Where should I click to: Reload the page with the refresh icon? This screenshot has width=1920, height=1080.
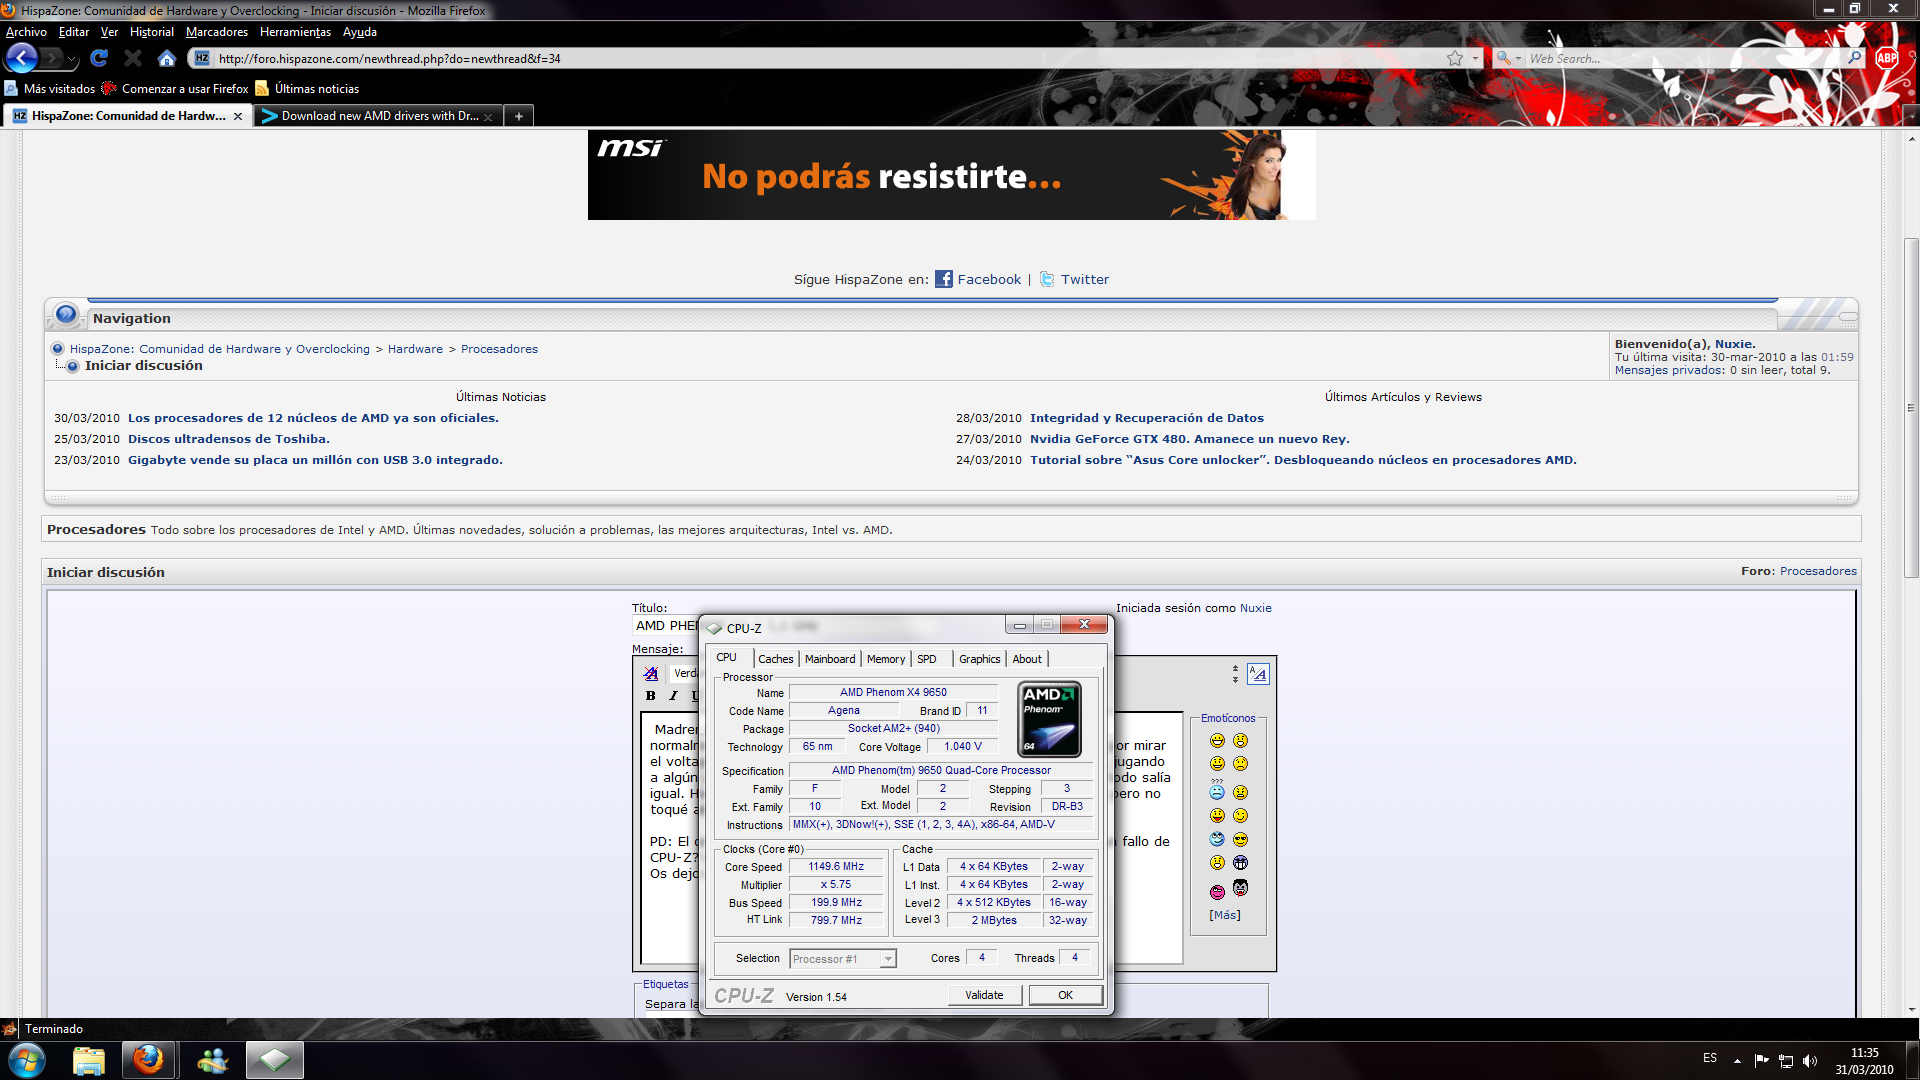pyautogui.click(x=99, y=58)
